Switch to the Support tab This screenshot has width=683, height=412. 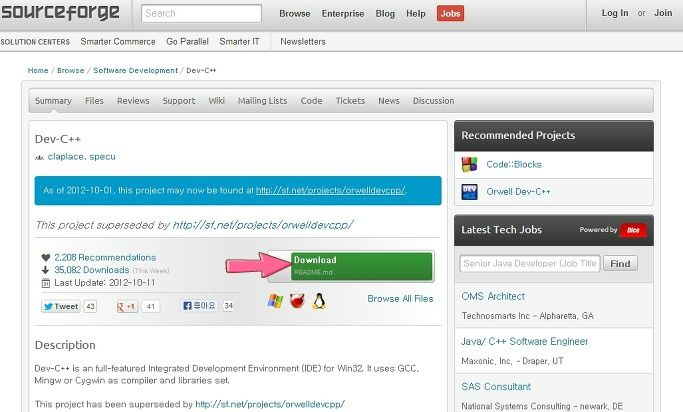pos(179,101)
